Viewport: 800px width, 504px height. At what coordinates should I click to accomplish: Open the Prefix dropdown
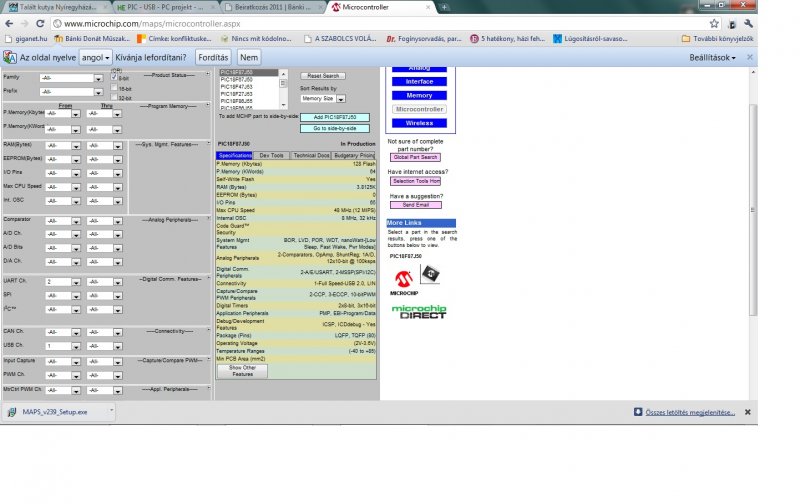71,92
